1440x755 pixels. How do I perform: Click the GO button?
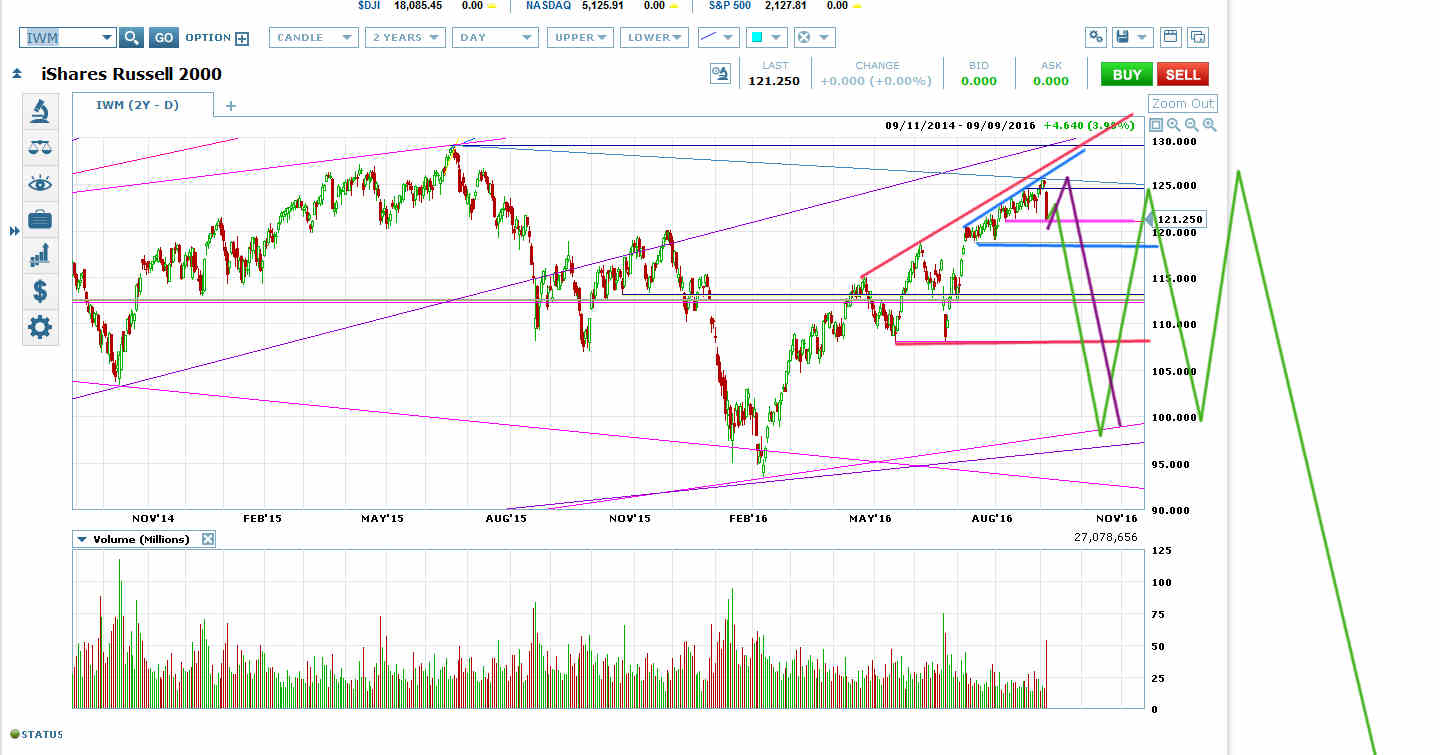[x=164, y=38]
